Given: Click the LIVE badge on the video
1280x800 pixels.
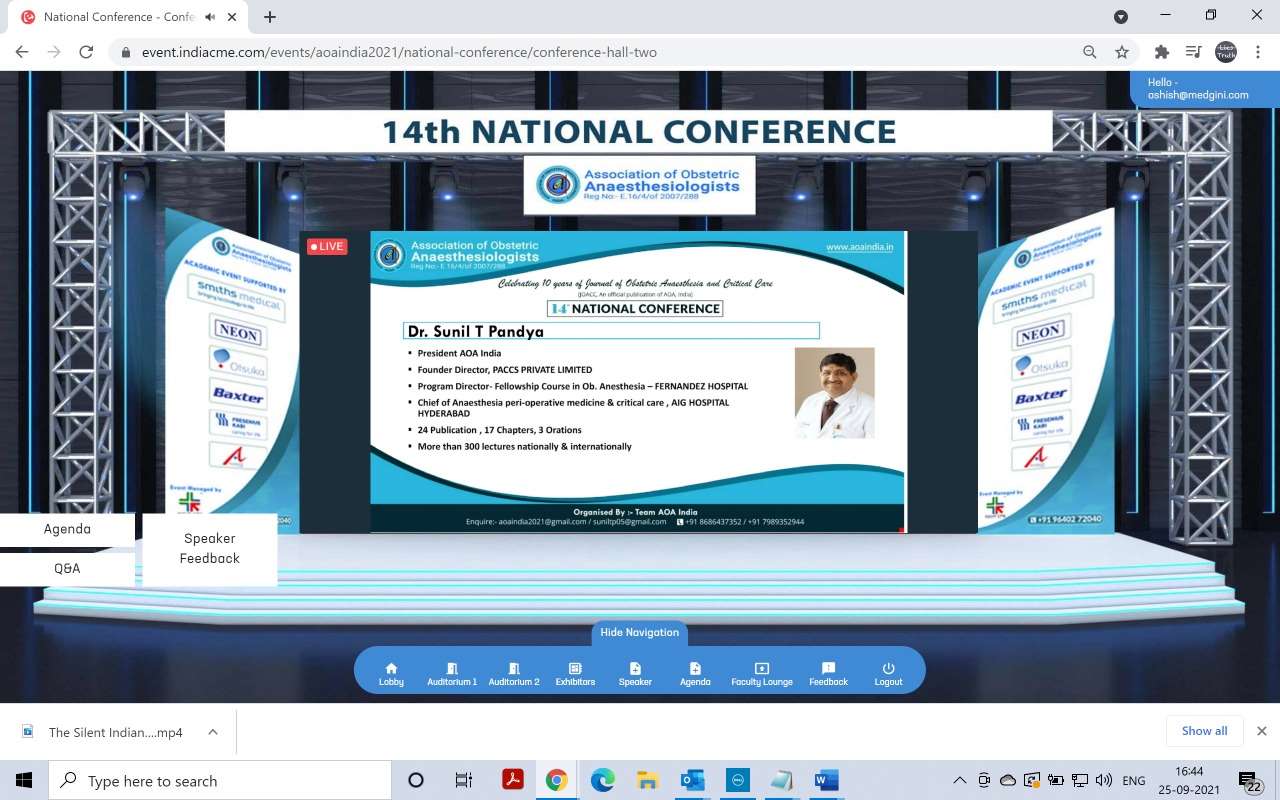Looking at the screenshot, I should coord(327,246).
